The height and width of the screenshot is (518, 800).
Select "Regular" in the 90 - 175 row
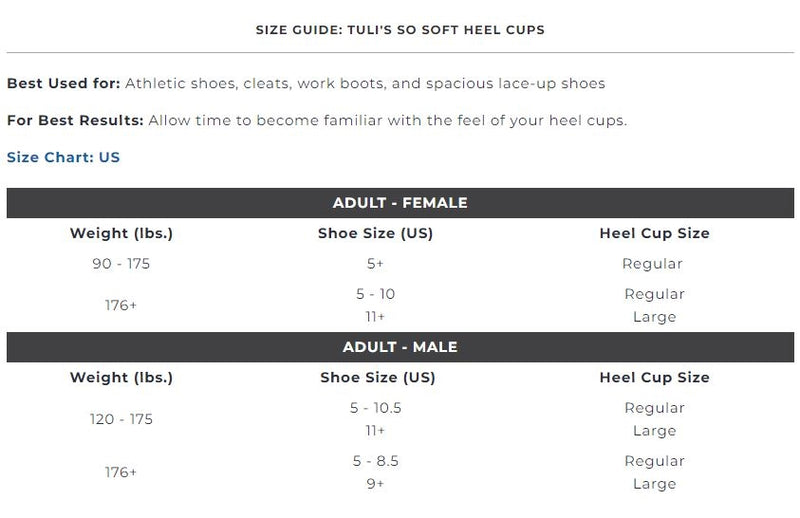[x=653, y=264]
